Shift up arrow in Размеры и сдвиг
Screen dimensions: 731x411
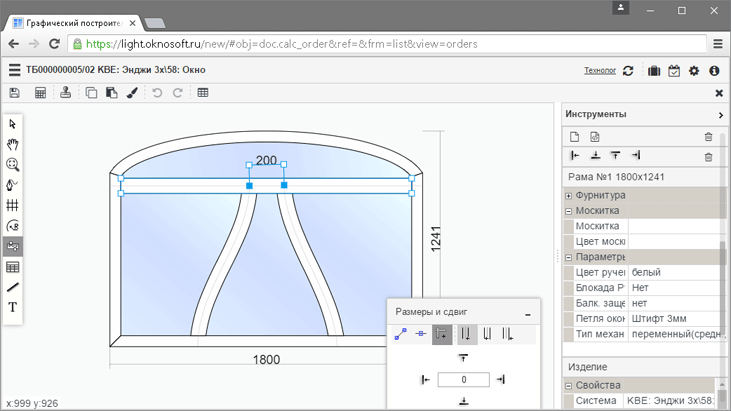click(463, 358)
